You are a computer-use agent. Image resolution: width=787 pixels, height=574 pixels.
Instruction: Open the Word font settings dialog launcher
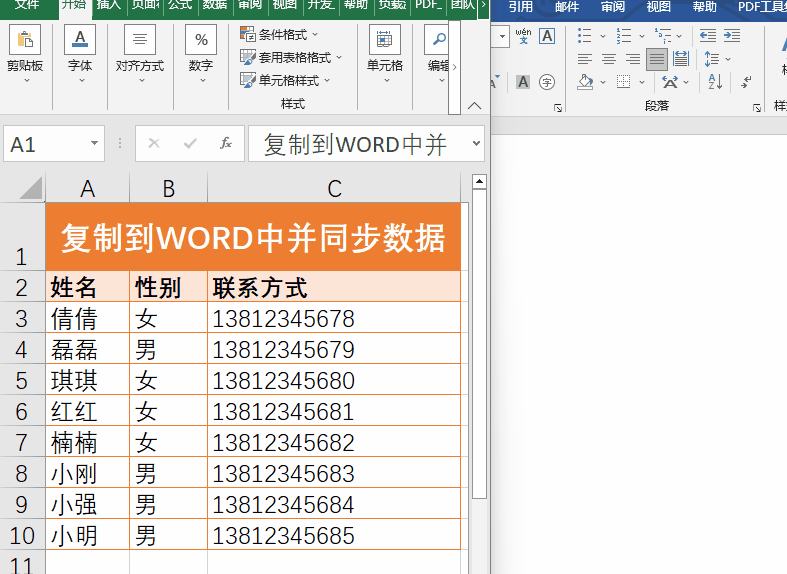pyautogui.click(x=558, y=108)
